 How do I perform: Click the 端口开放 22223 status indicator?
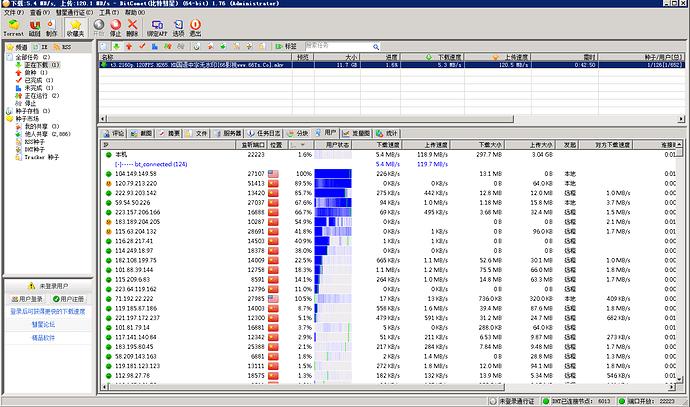pos(647,401)
